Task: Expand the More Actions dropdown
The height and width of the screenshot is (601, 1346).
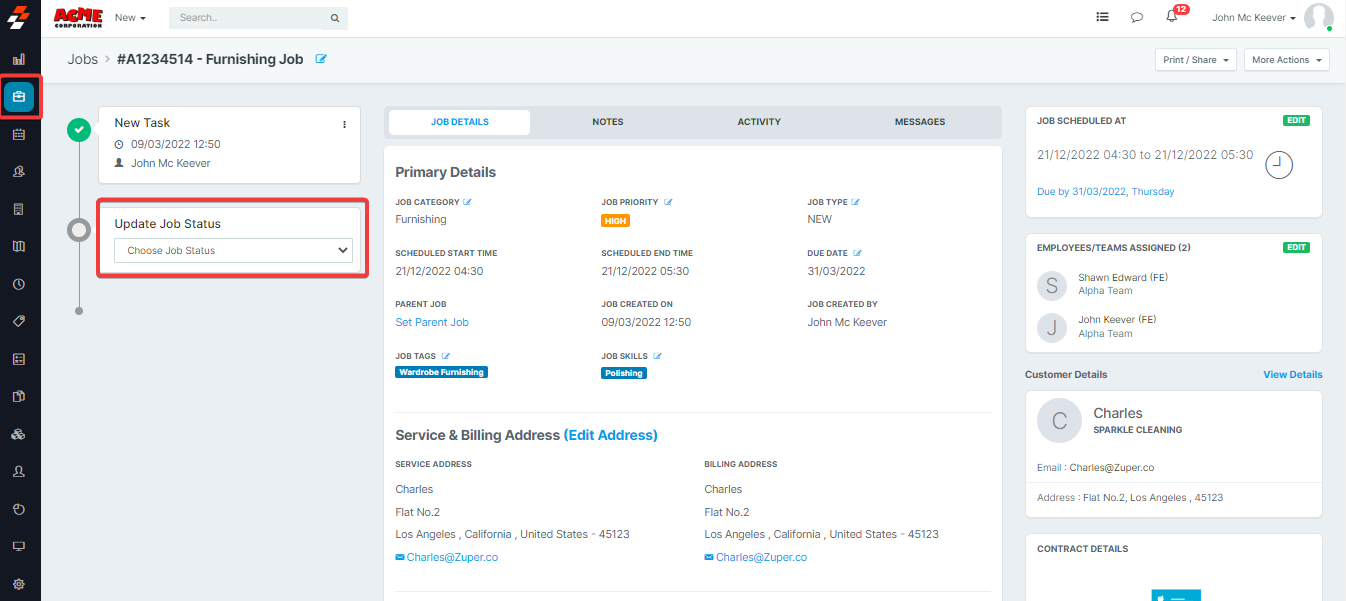Action: (1286, 60)
